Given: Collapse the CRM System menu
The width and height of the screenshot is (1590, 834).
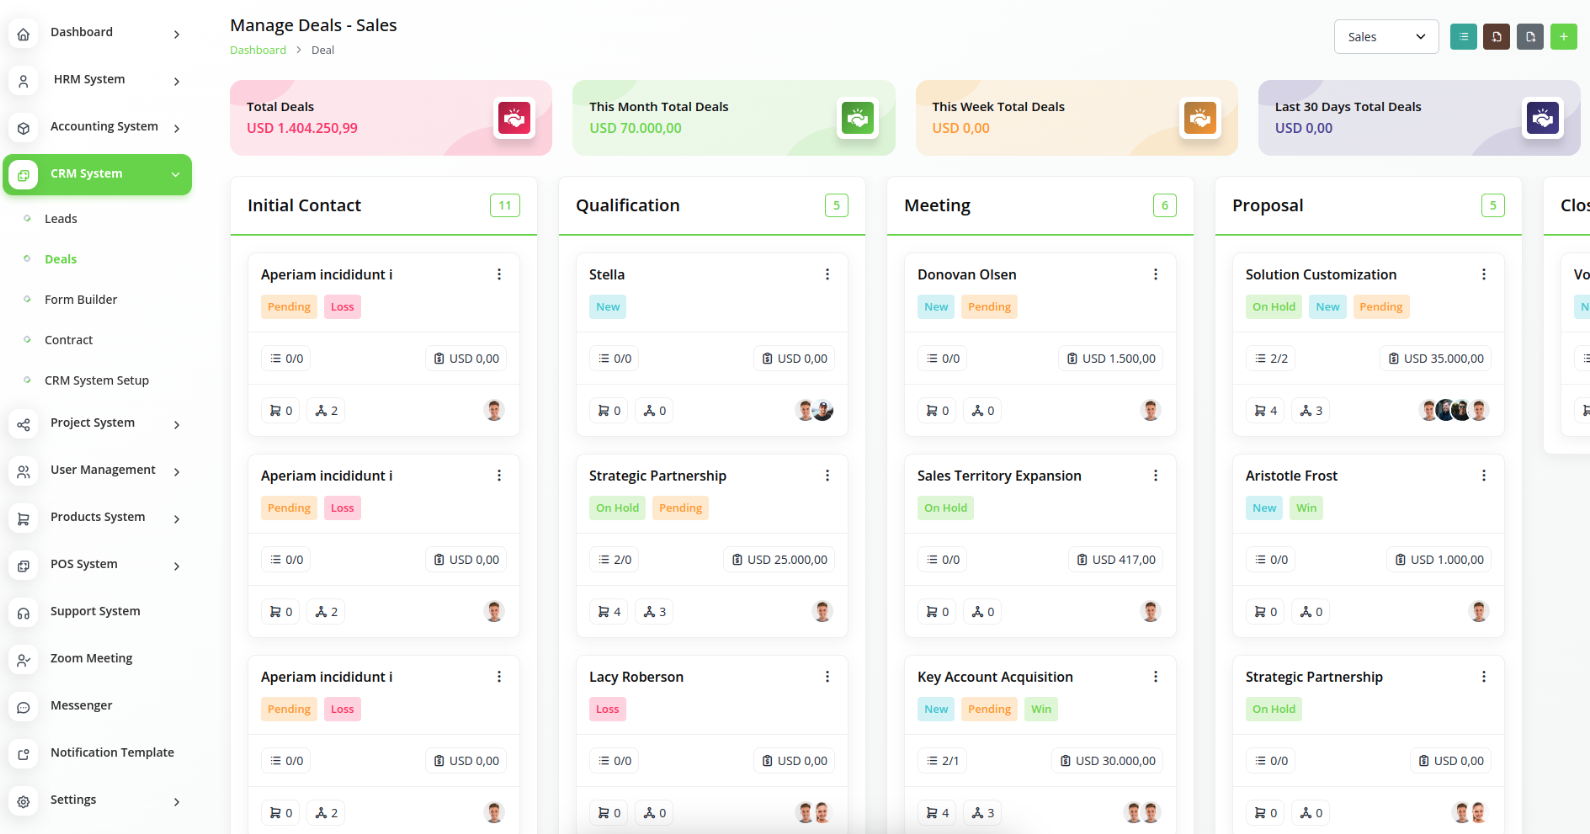Looking at the screenshot, I should pos(175,175).
